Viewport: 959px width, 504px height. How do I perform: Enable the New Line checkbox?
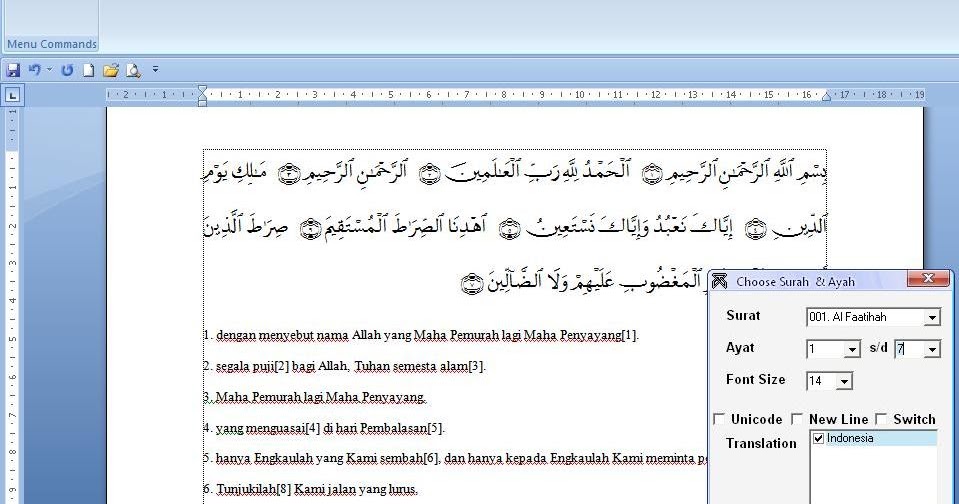click(x=797, y=420)
